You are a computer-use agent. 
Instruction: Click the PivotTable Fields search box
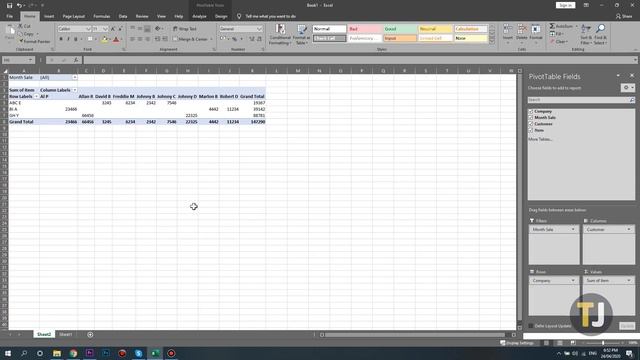(x=581, y=100)
